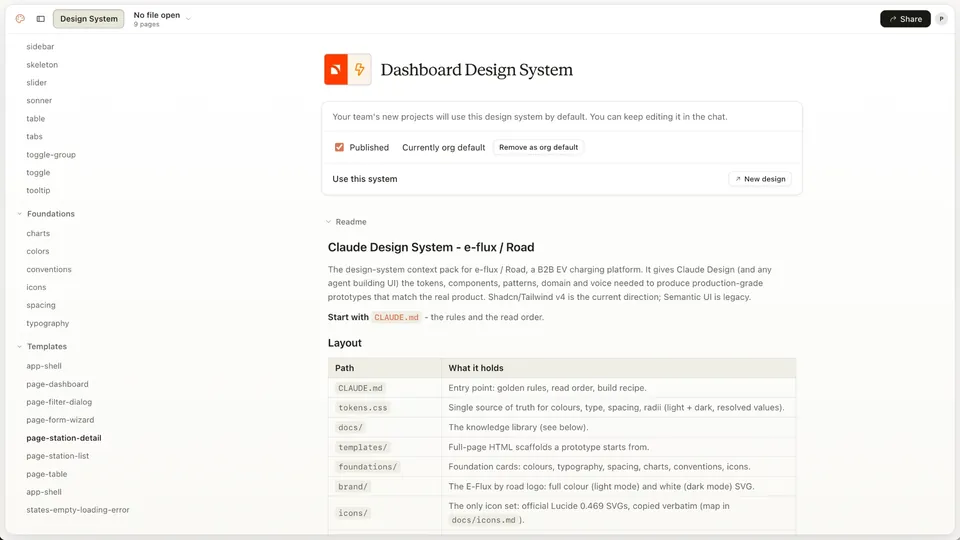
Task: Open charts under Foundations
Action: coord(38,233)
